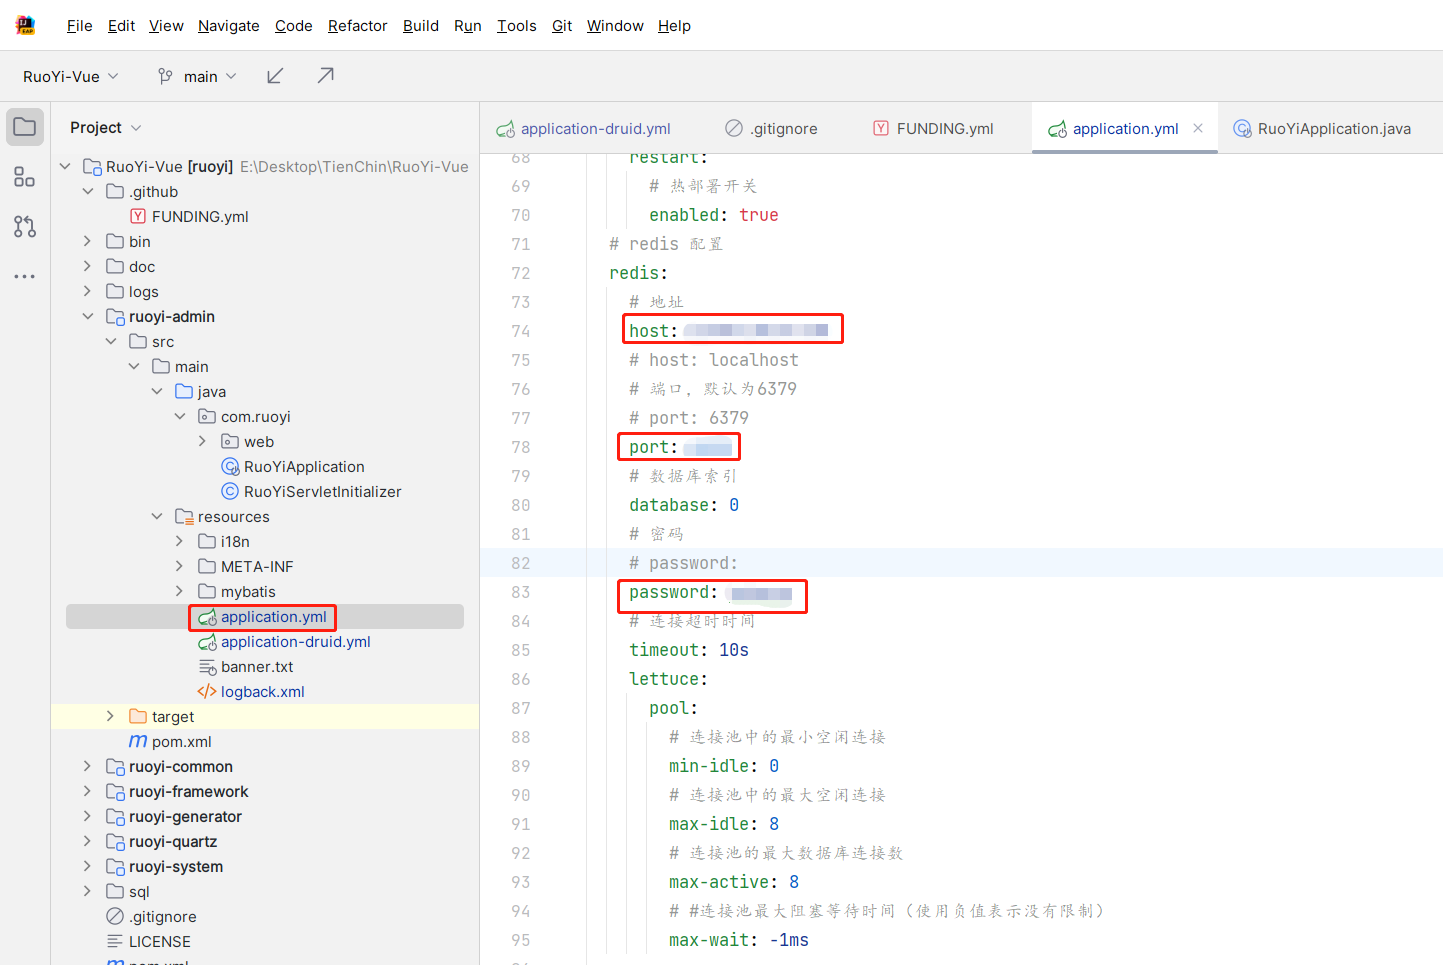Expand the mybatis folder

point(180,591)
